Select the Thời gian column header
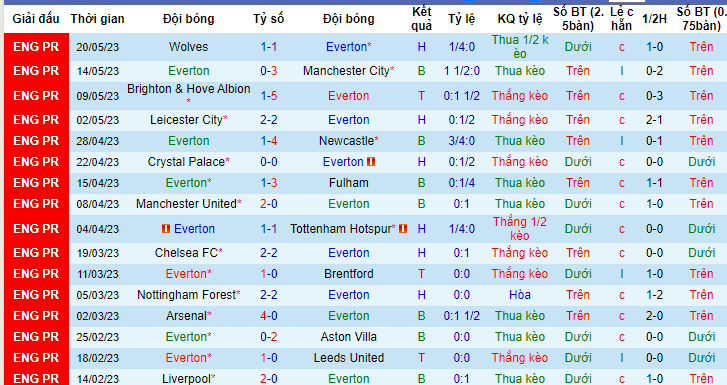The width and height of the screenshot is (727, 385). click(97, 19)
